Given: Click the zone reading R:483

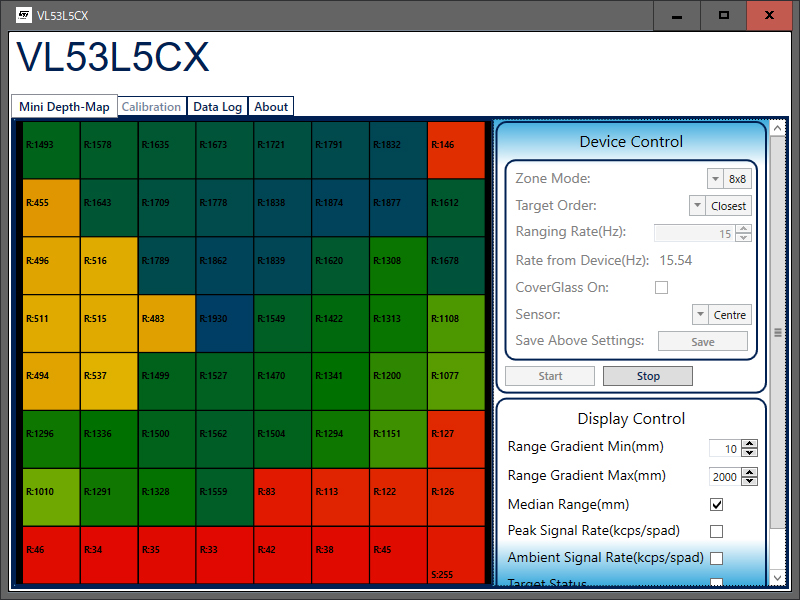Looking at the screenshot, I should (x=167, y=323).
